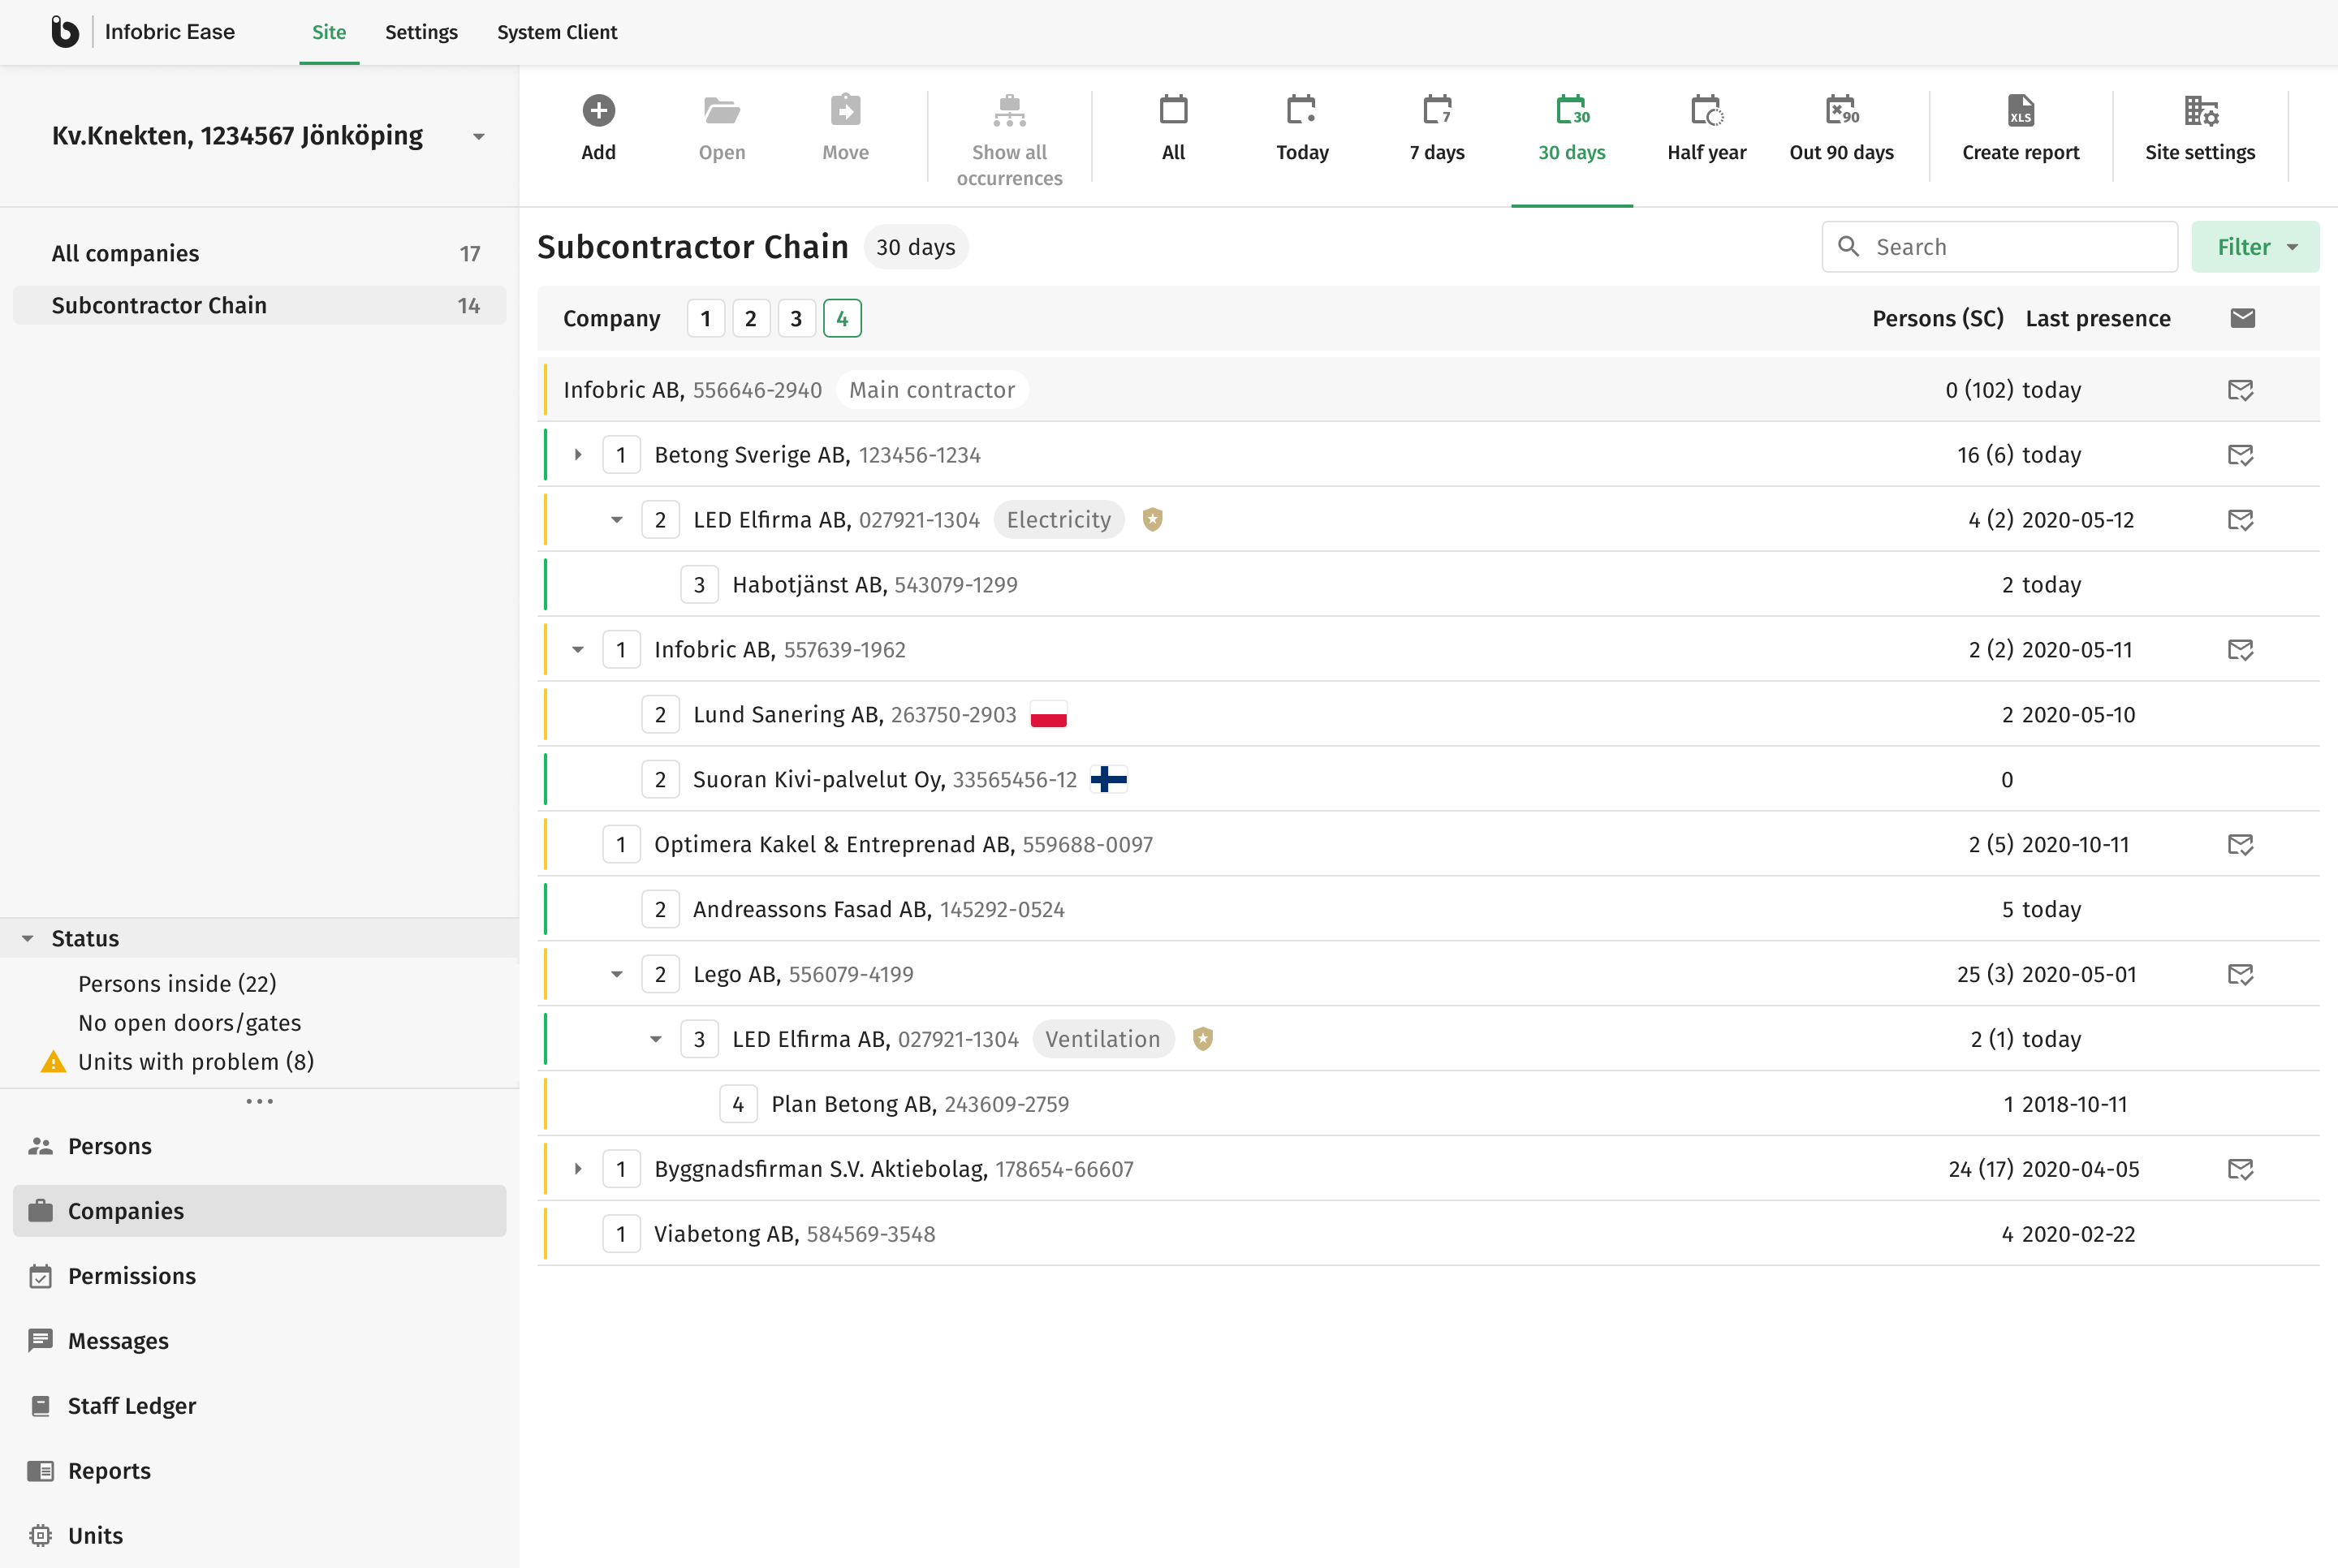This screenshot has height=1568, width=2338.
Task: Collapse LED Elfirma AB Electricity row
Action: coord(617,520)
